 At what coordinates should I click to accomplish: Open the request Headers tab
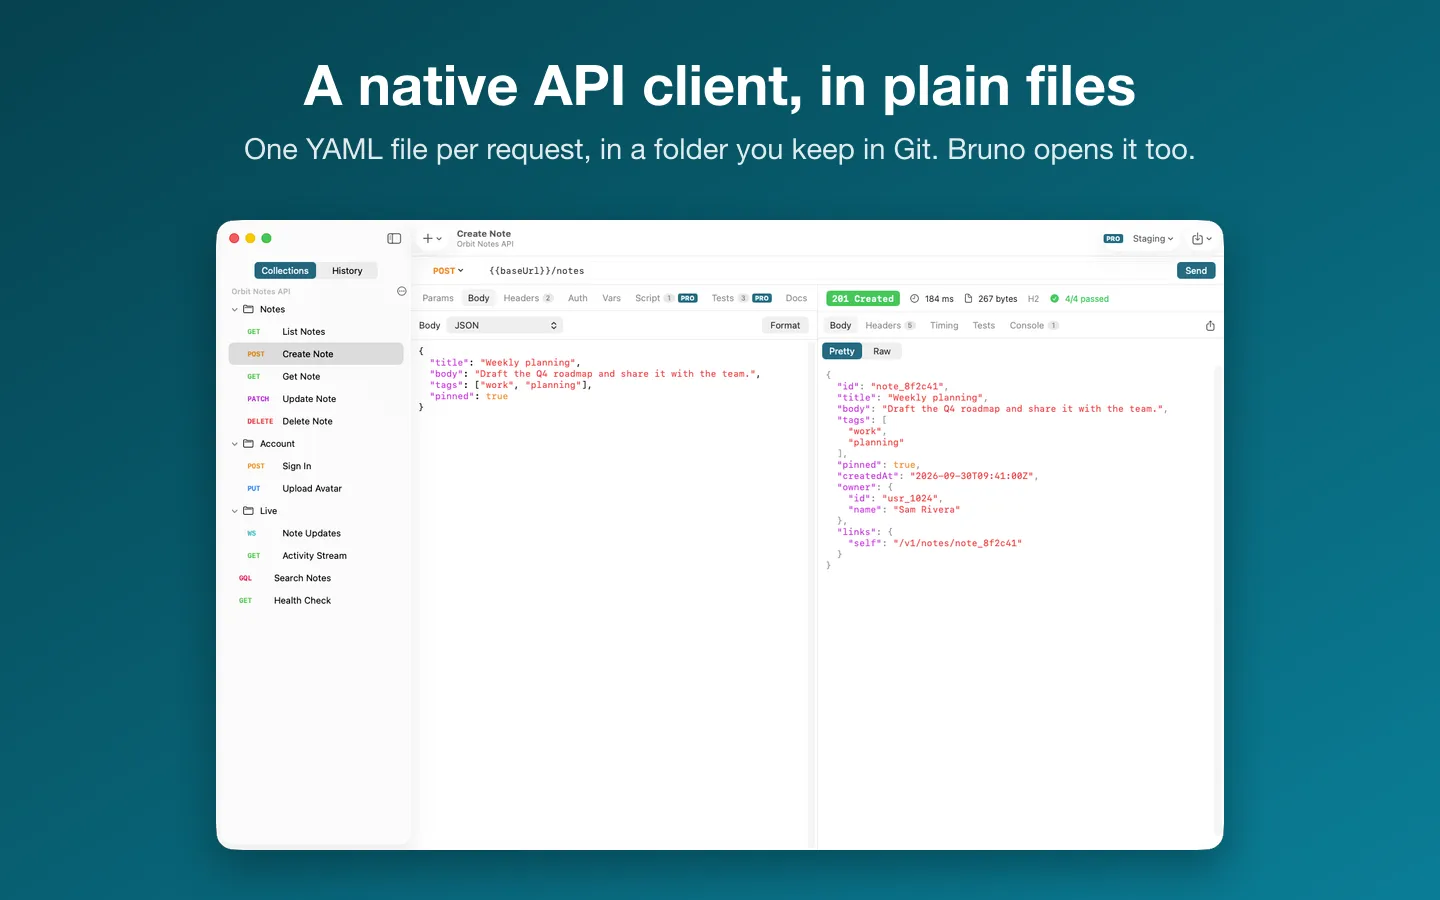[528, 298]
